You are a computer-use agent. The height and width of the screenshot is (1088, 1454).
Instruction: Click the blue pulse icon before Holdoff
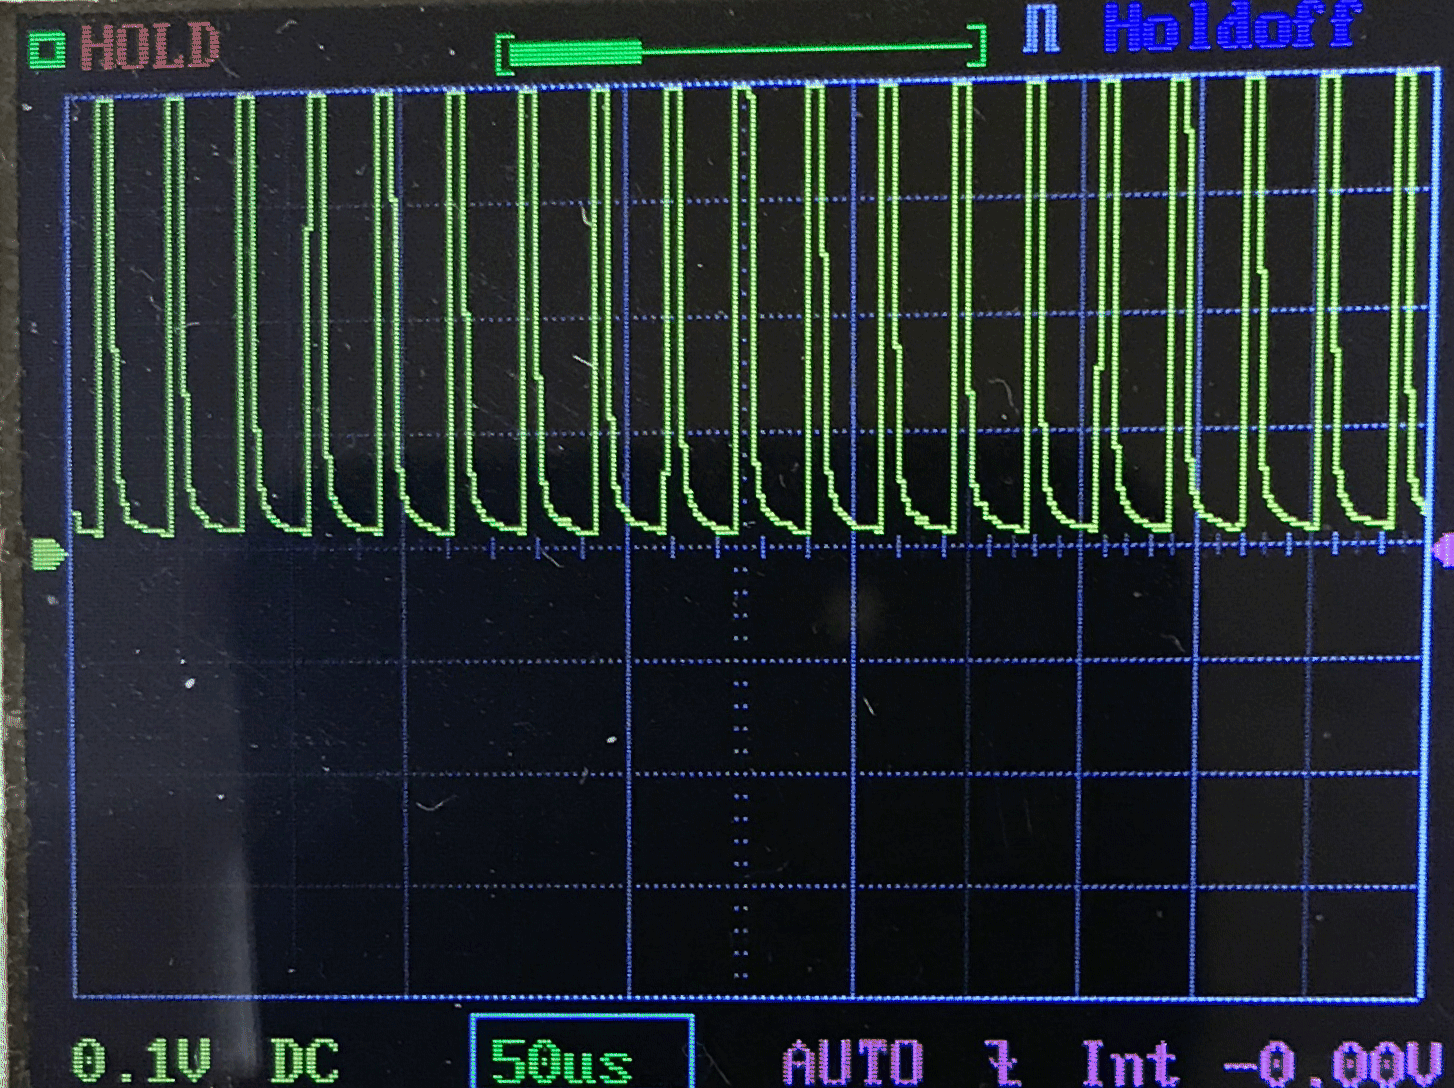(1042, 30)
